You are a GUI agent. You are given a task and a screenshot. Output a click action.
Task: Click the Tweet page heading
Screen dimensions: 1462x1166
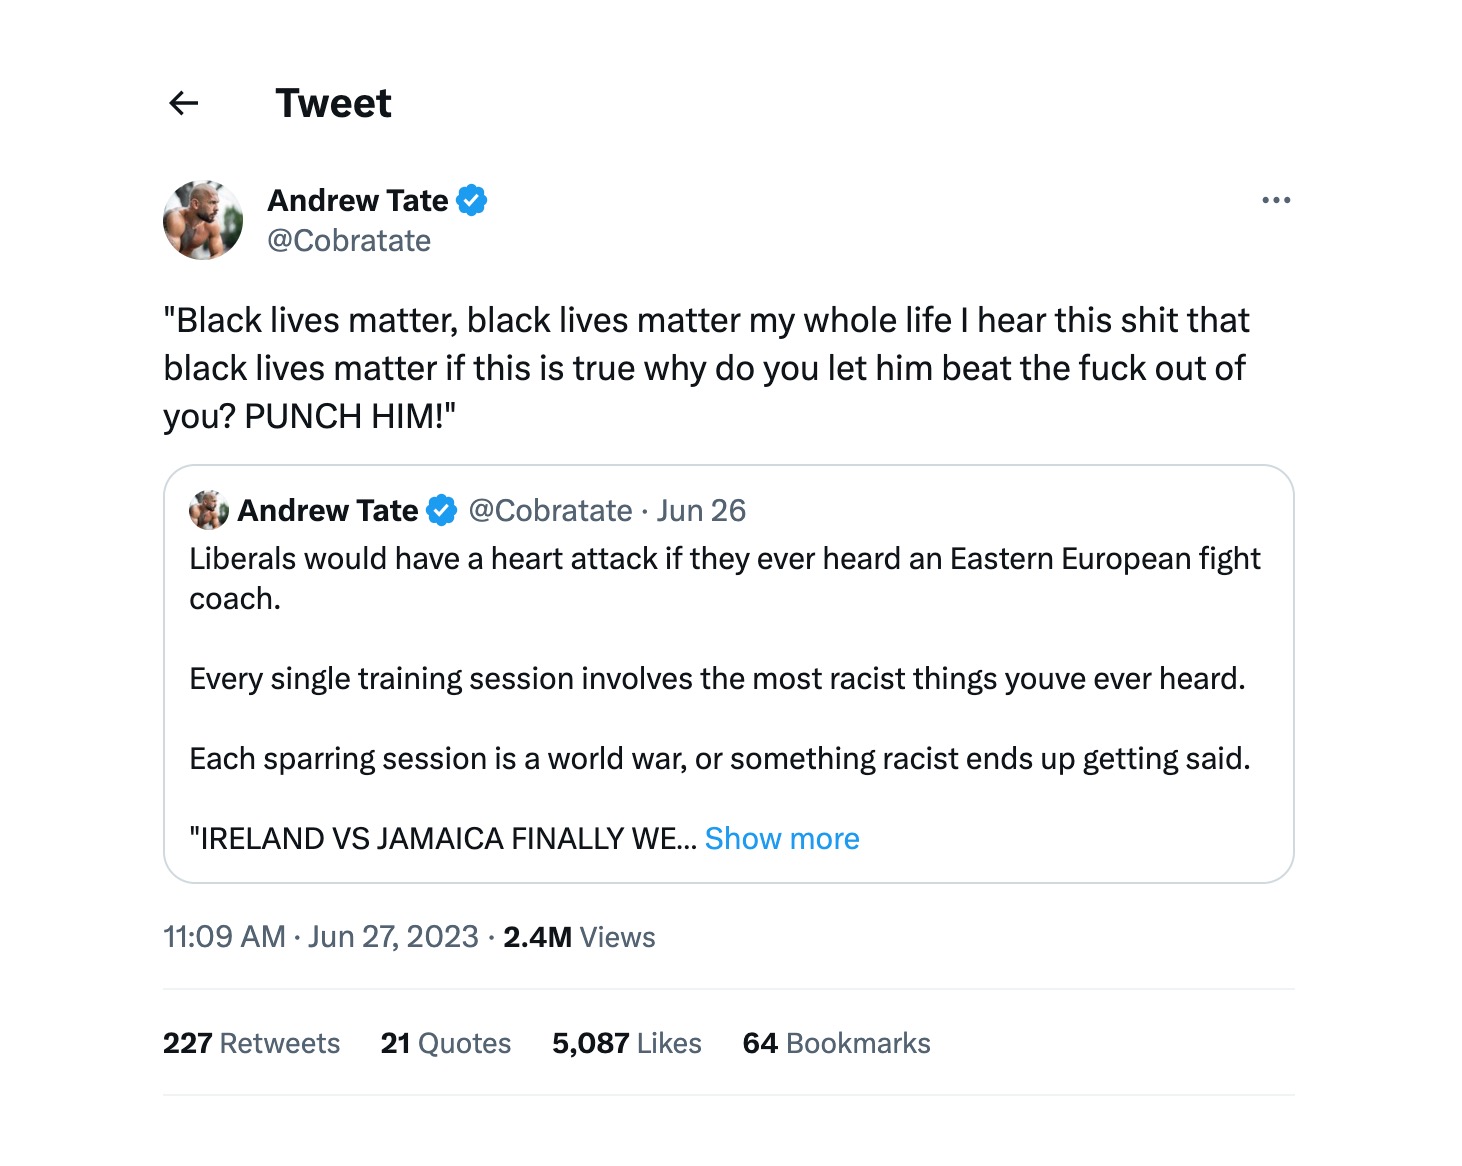tap(333, 103)
